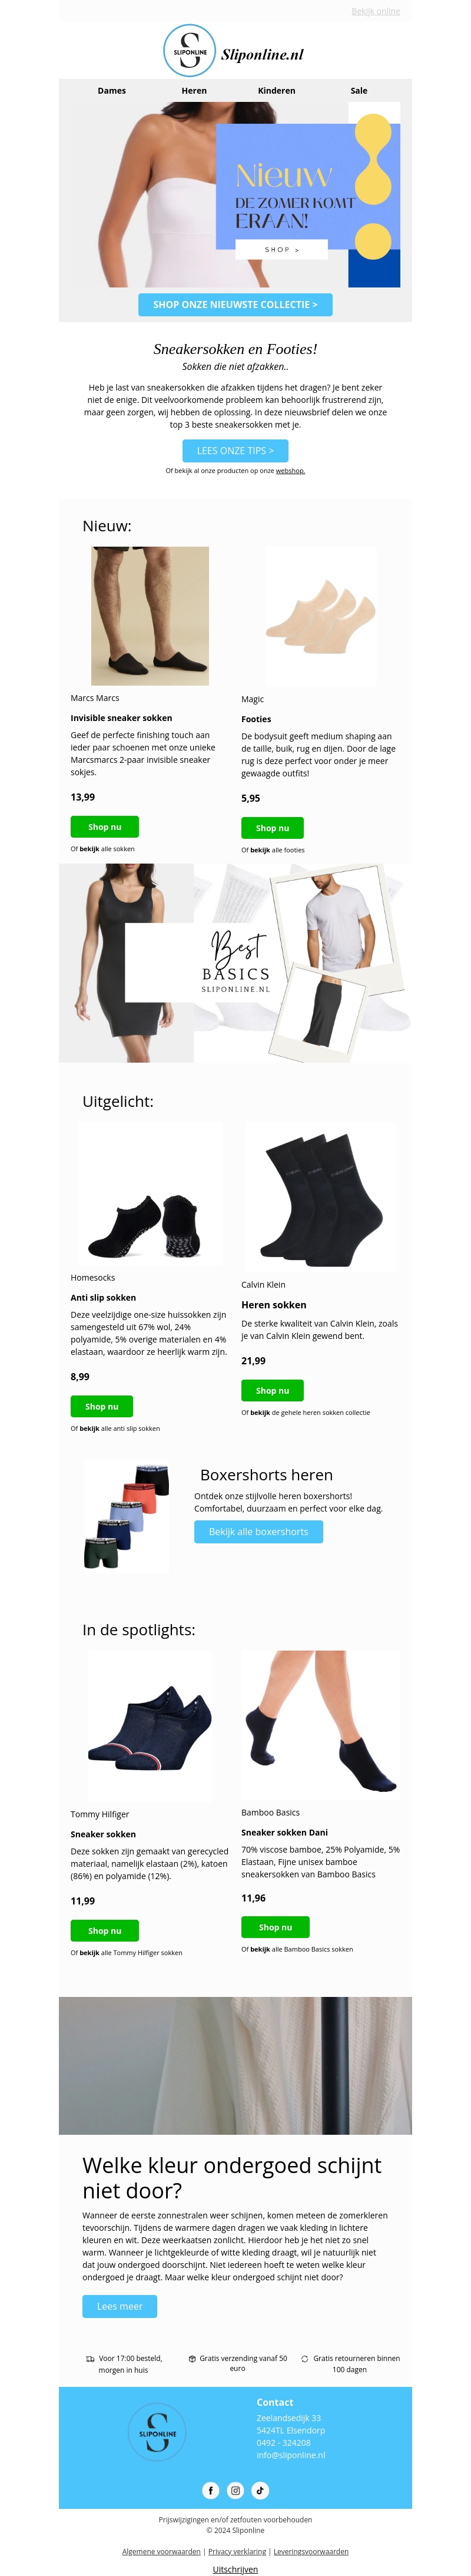Open the Dames menu item

pos(112,91)
